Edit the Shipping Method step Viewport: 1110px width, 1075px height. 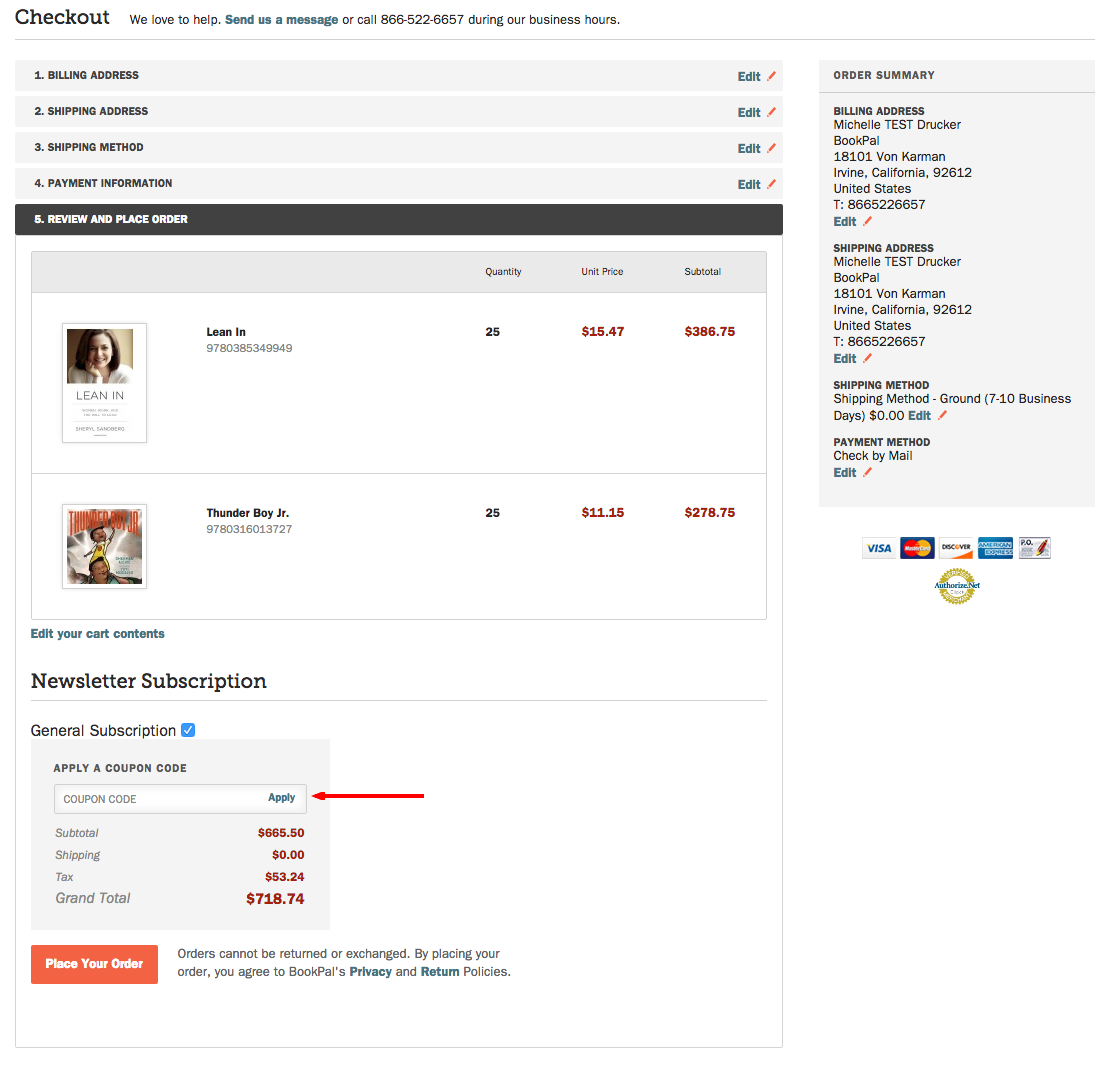pos(749,149)
